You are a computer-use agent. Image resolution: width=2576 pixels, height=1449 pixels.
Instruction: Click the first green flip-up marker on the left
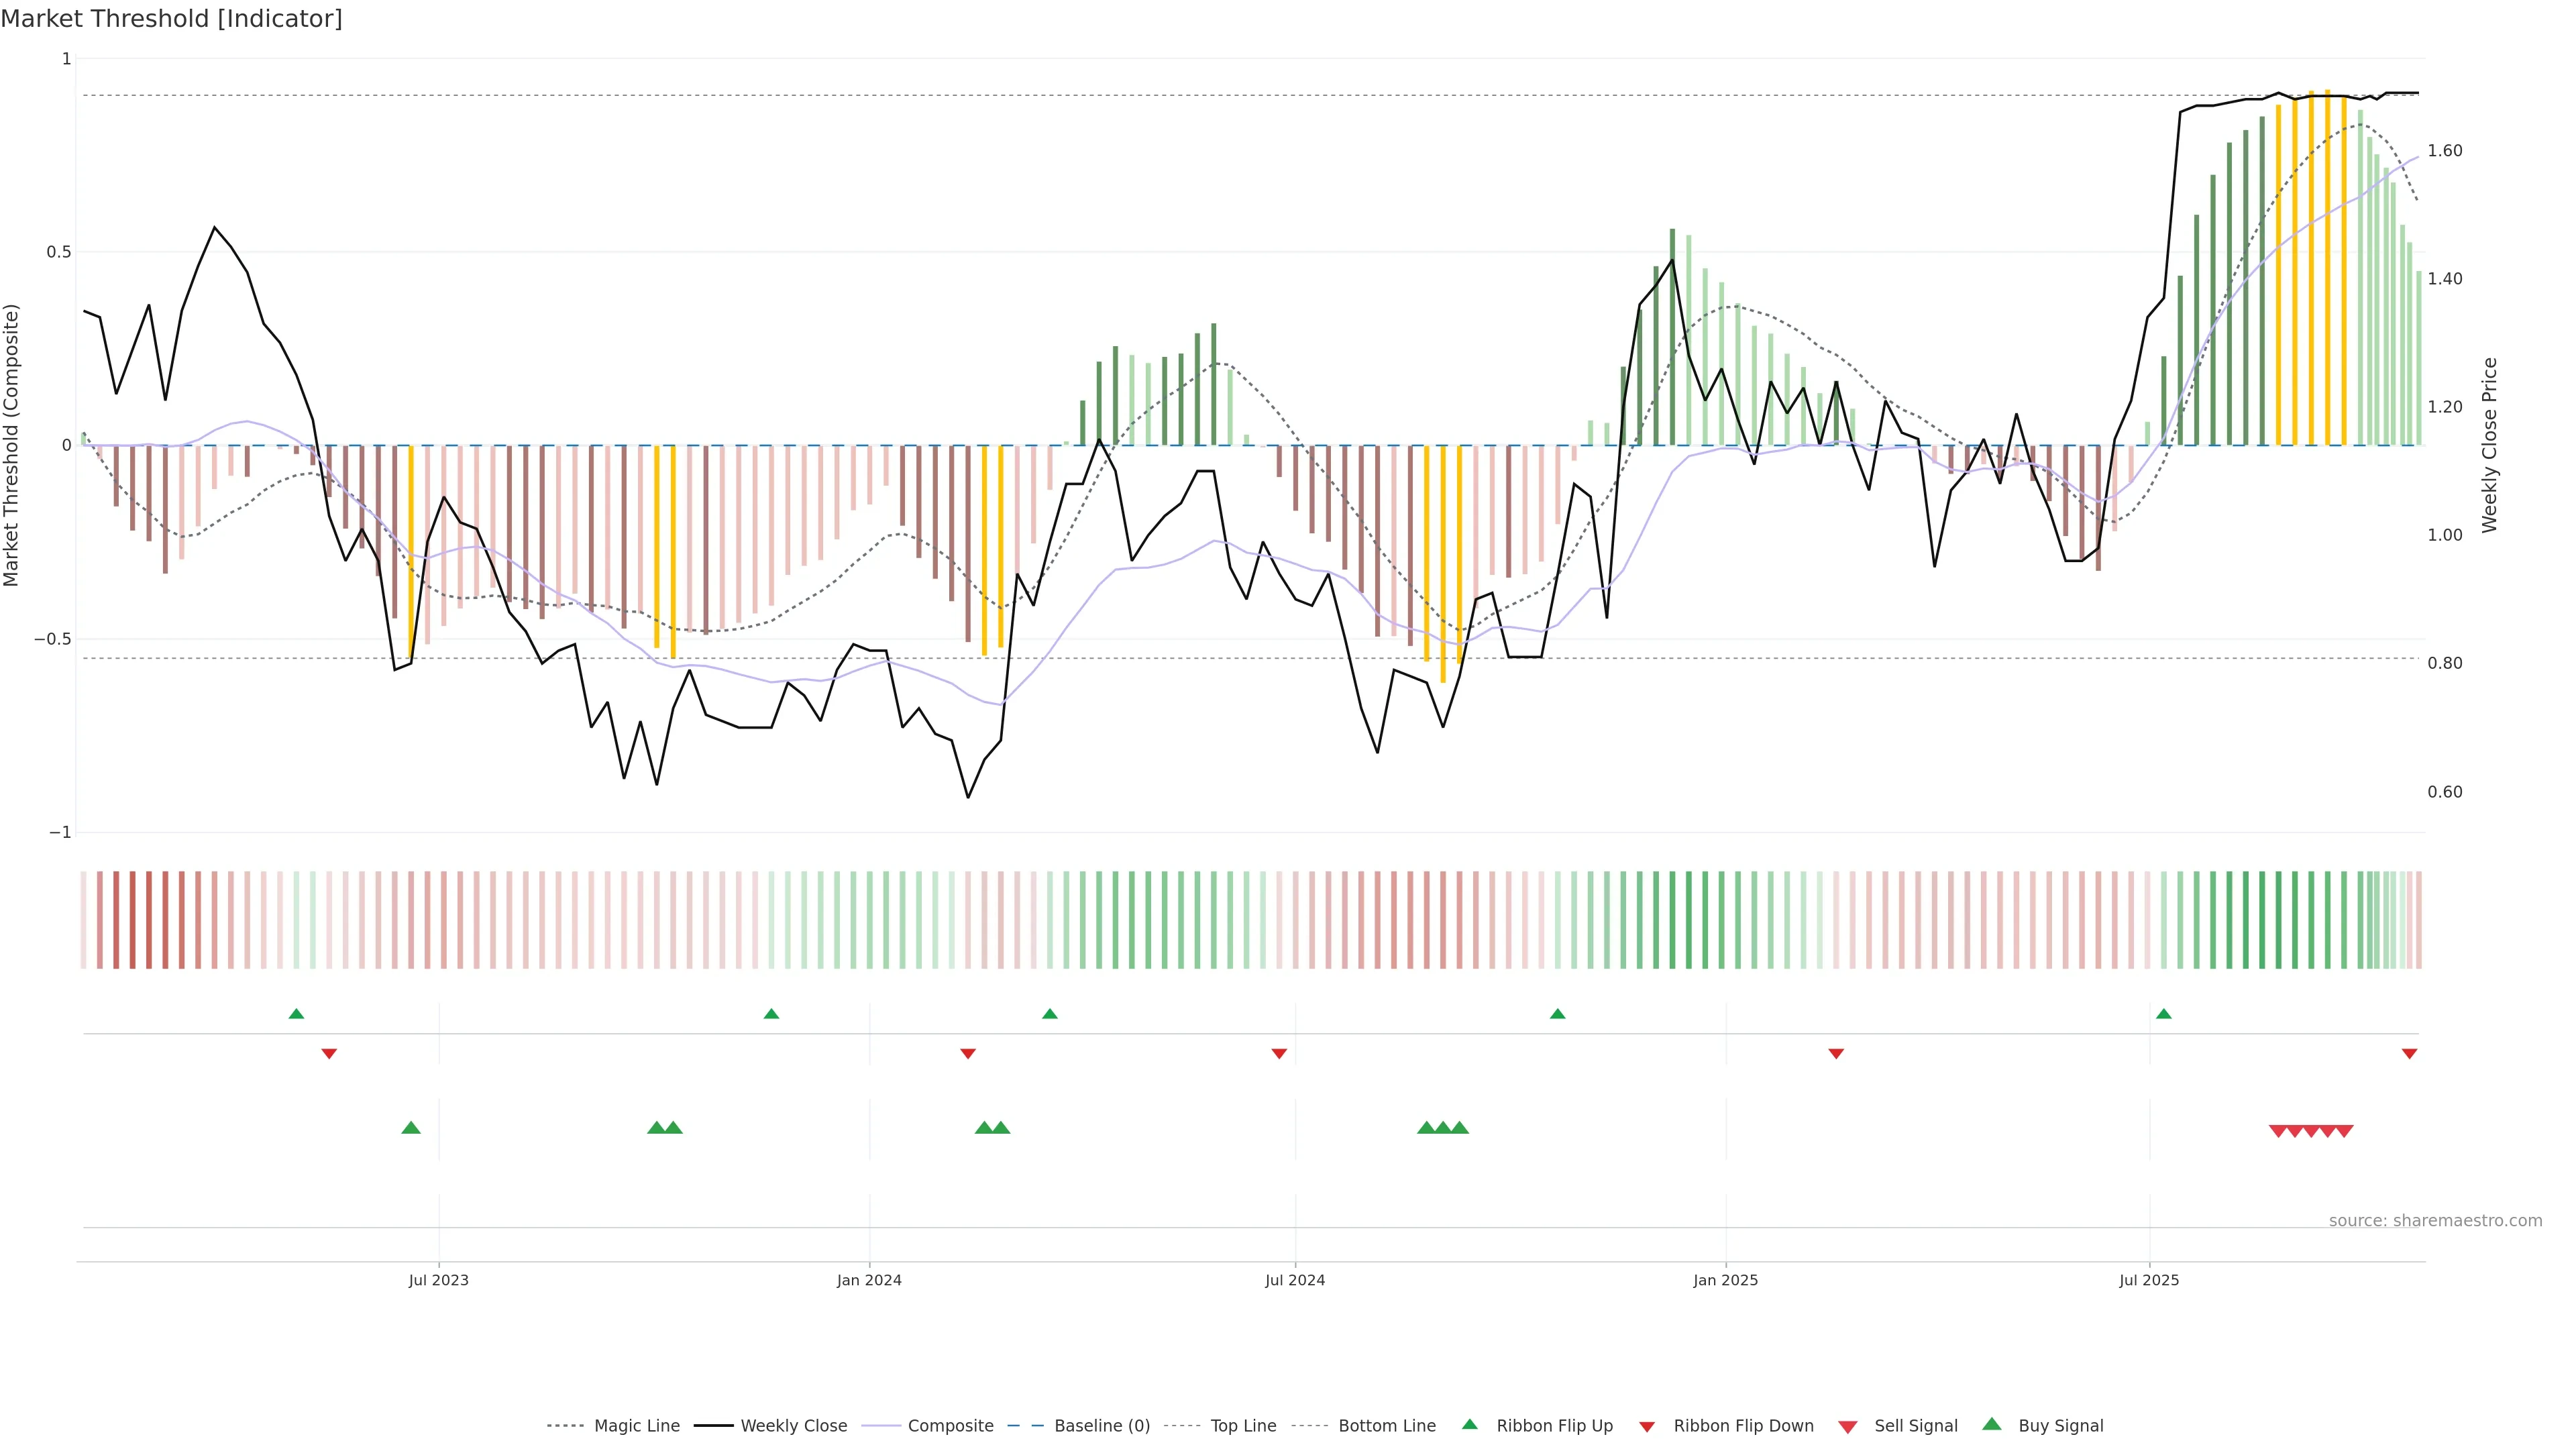tap(296, 1014)
